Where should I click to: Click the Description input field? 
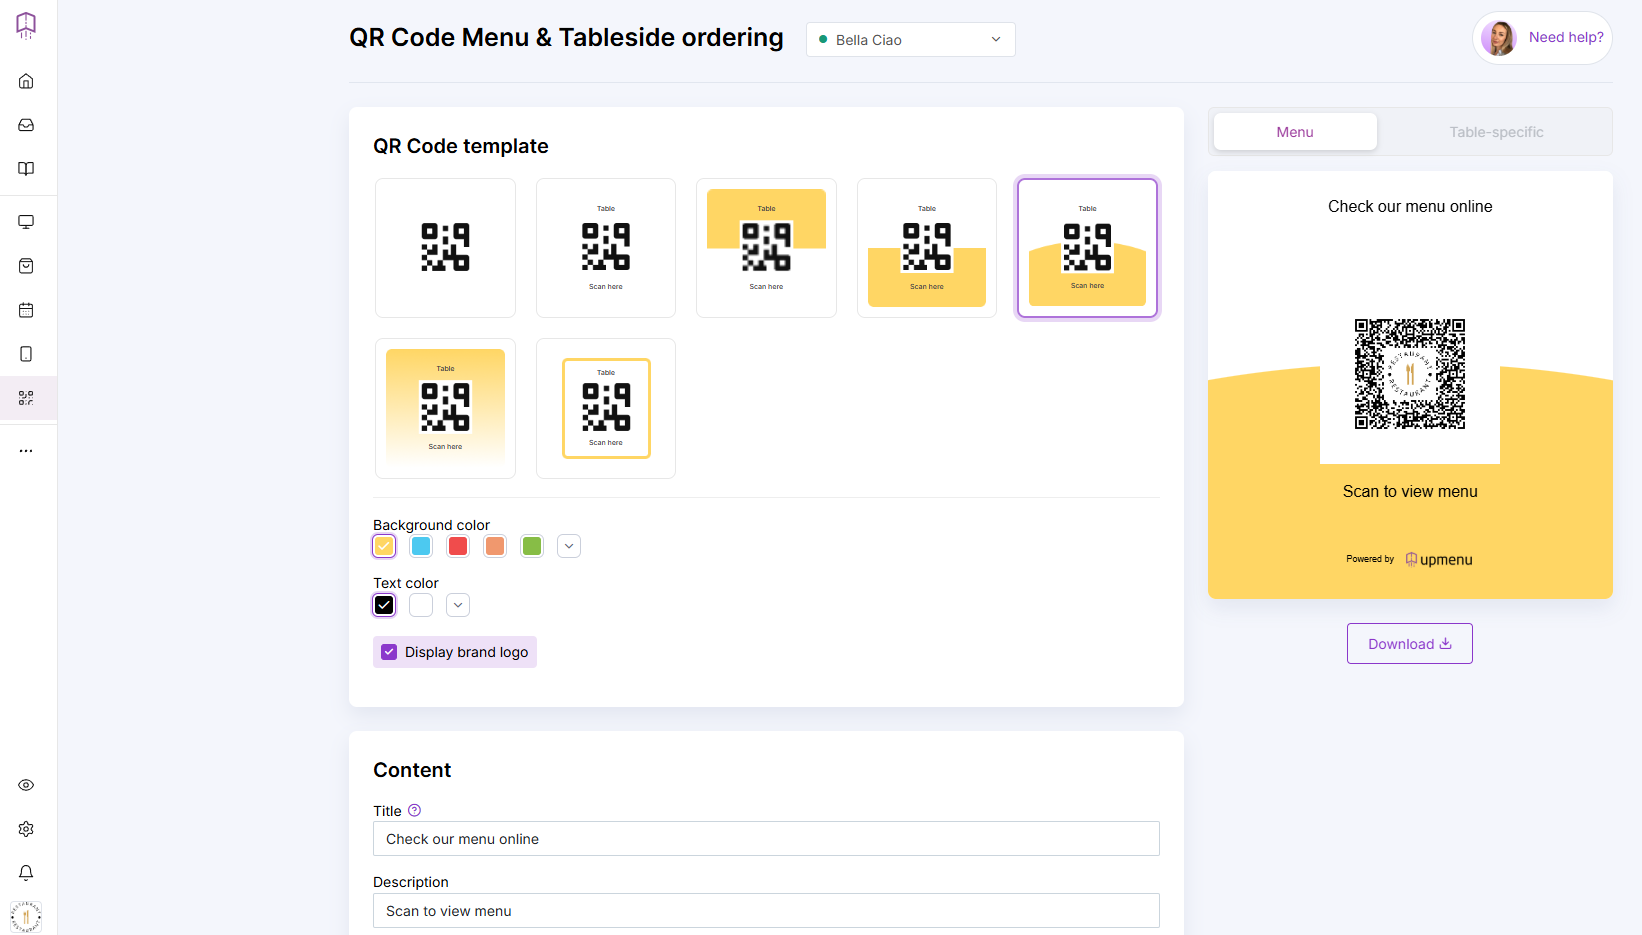tap(766, 911)
